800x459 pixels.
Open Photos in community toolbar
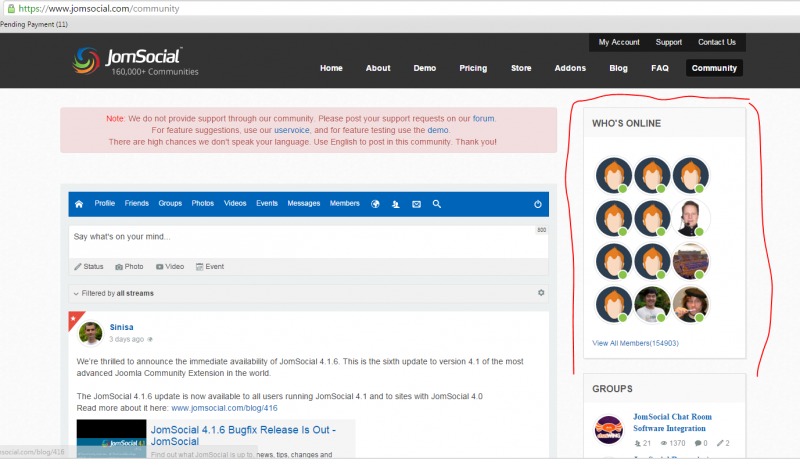click(x=203, y=203)
